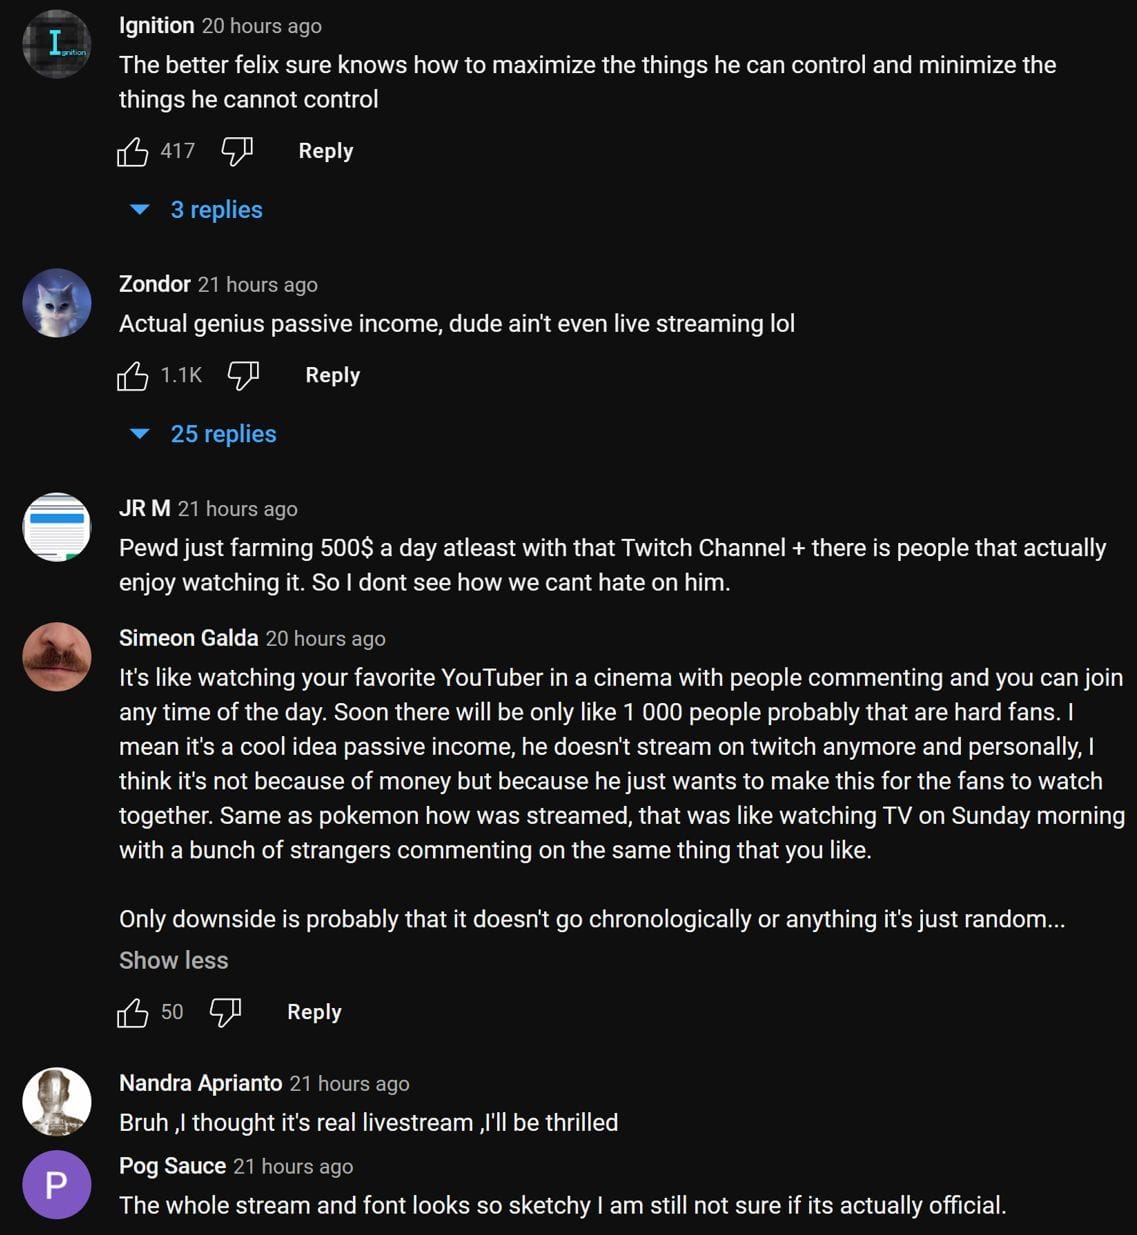Reply to Simeon Galda's comment

click(314, 1012)
